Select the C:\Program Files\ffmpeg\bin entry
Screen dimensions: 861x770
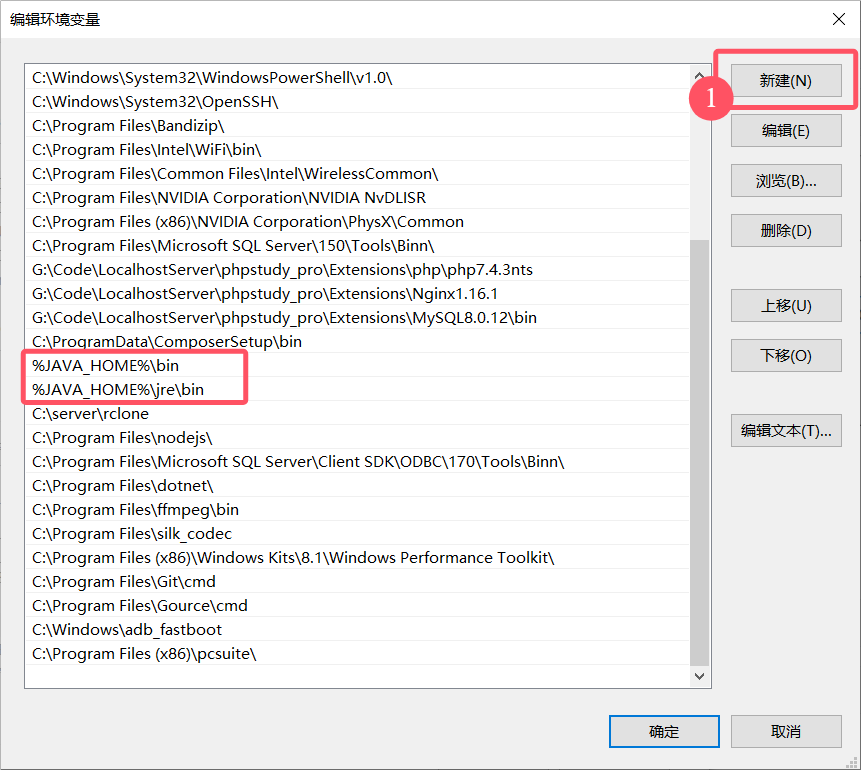pos(135,509)
